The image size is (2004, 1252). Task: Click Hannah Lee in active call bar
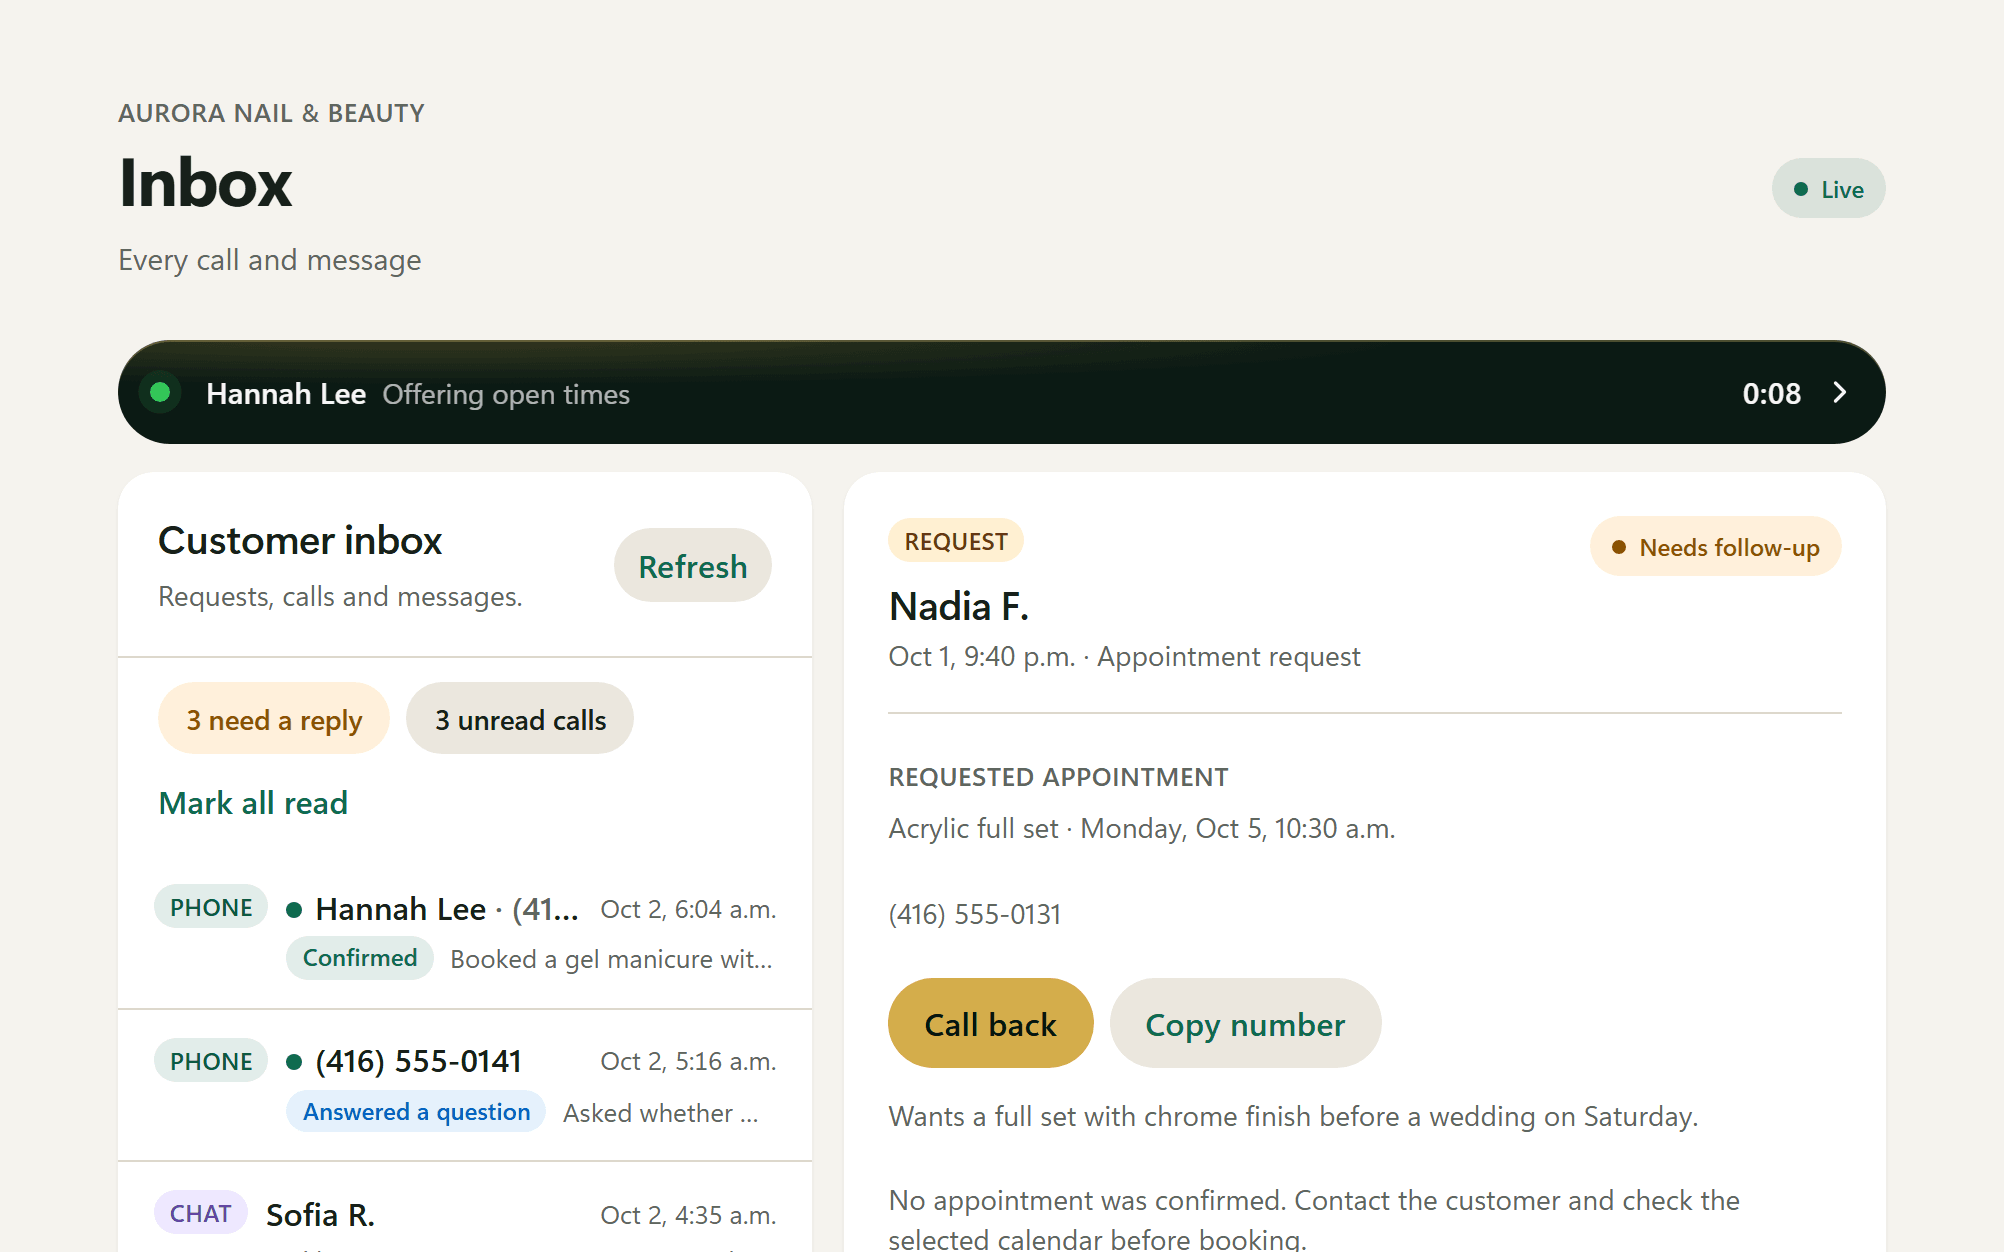click(x=286, y=394)
